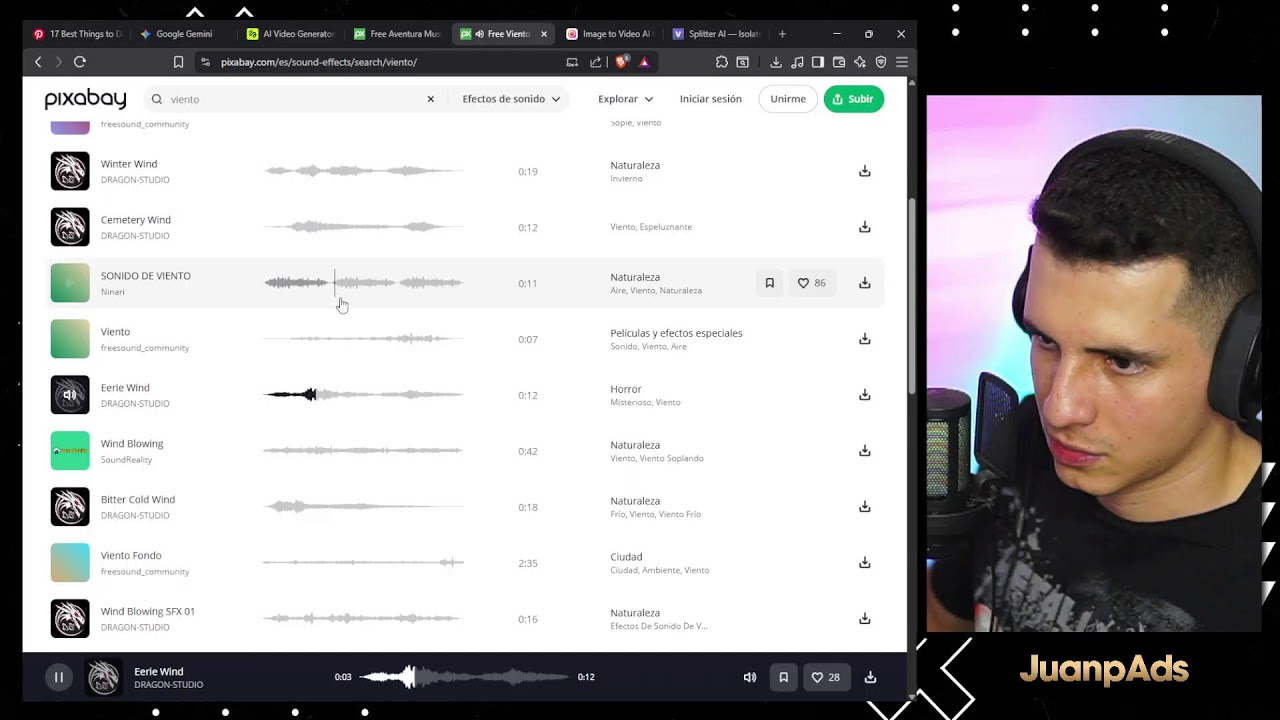
Task: Download the track from bottom player bar
Action: (x=871, y=677)
